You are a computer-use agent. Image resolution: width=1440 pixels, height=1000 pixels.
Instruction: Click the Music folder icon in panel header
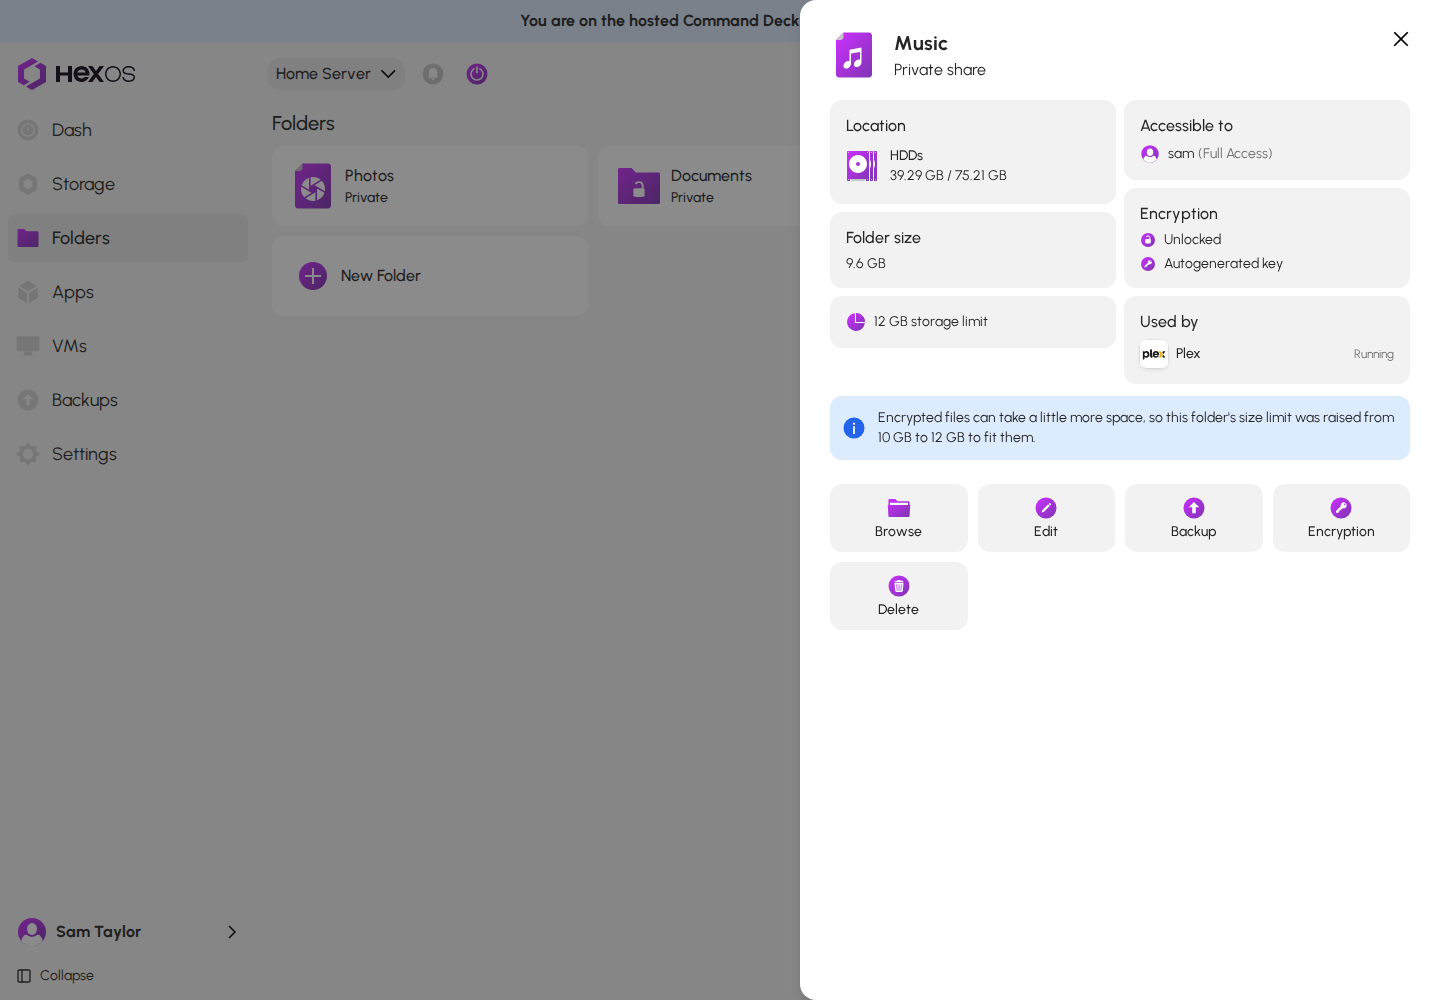pyautogui.click(x=854, y=55)
